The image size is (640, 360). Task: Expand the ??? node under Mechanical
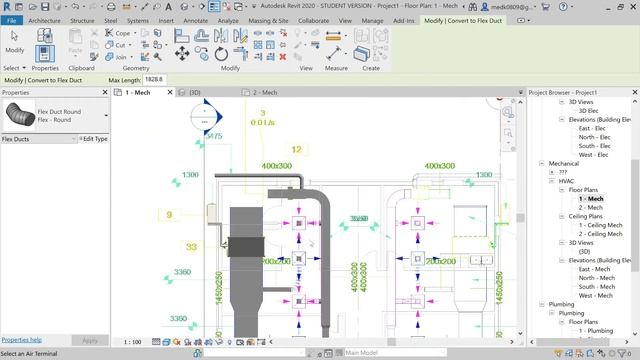point(551,172)
